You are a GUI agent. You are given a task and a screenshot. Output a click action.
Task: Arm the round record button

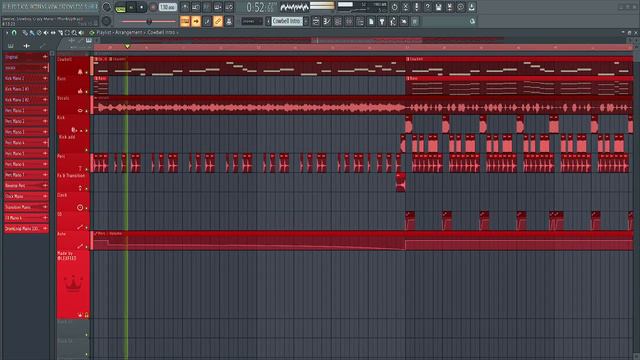pos(153,7)
